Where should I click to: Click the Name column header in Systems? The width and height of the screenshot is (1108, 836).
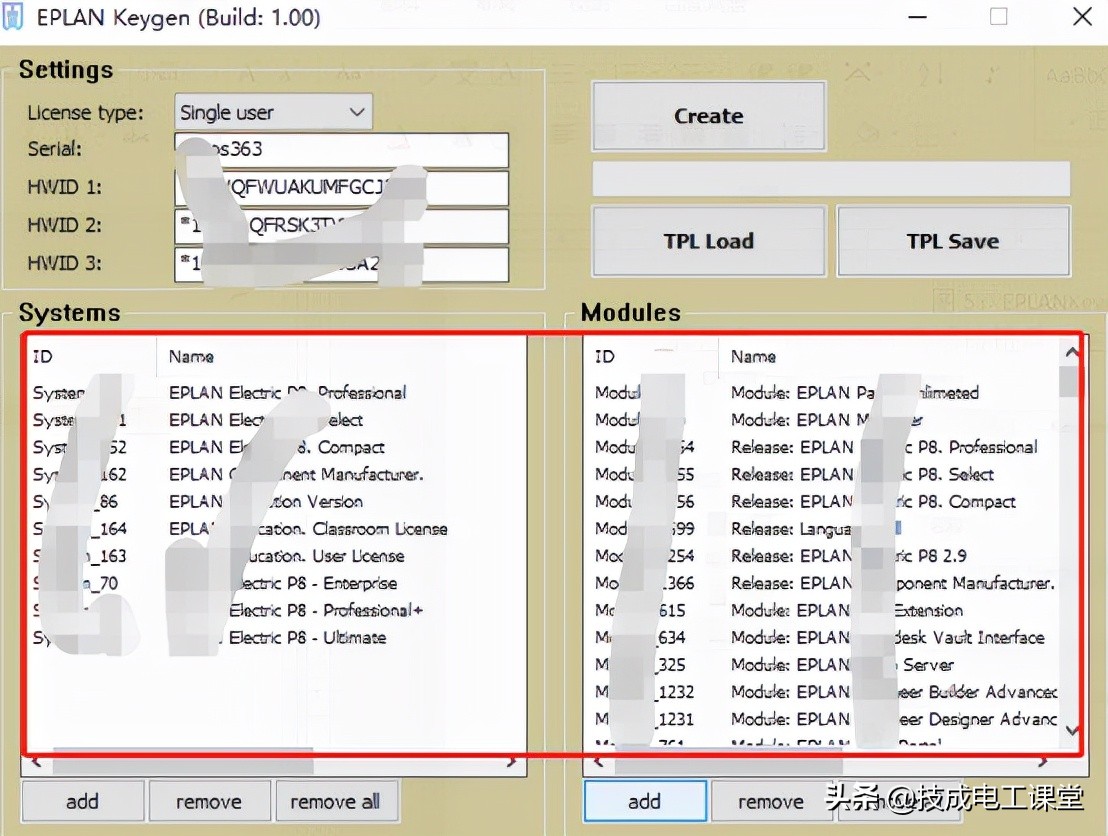(x=341, y=356)
